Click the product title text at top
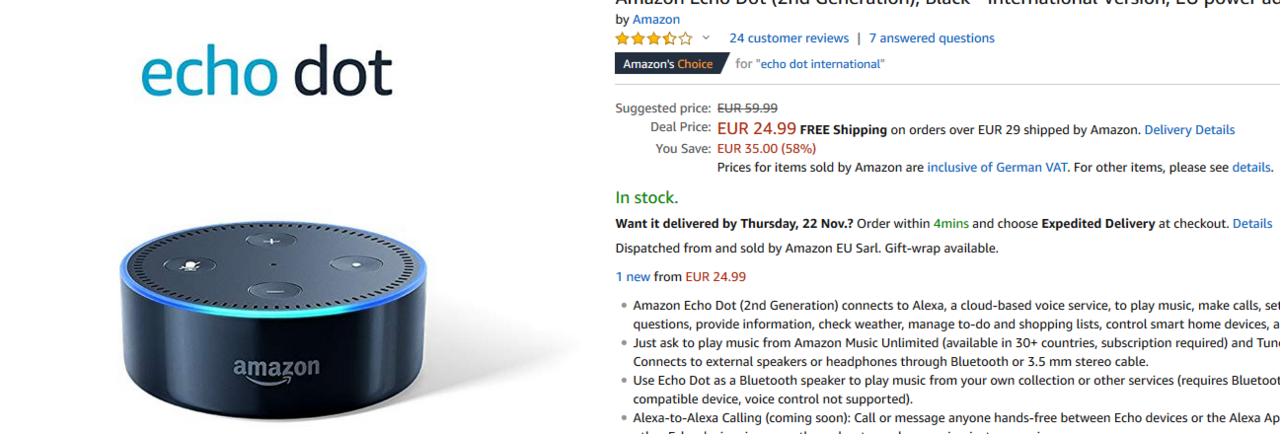The width and height of the screenshot is (1280, 434). pyautogui.click(x=947, y=3)
